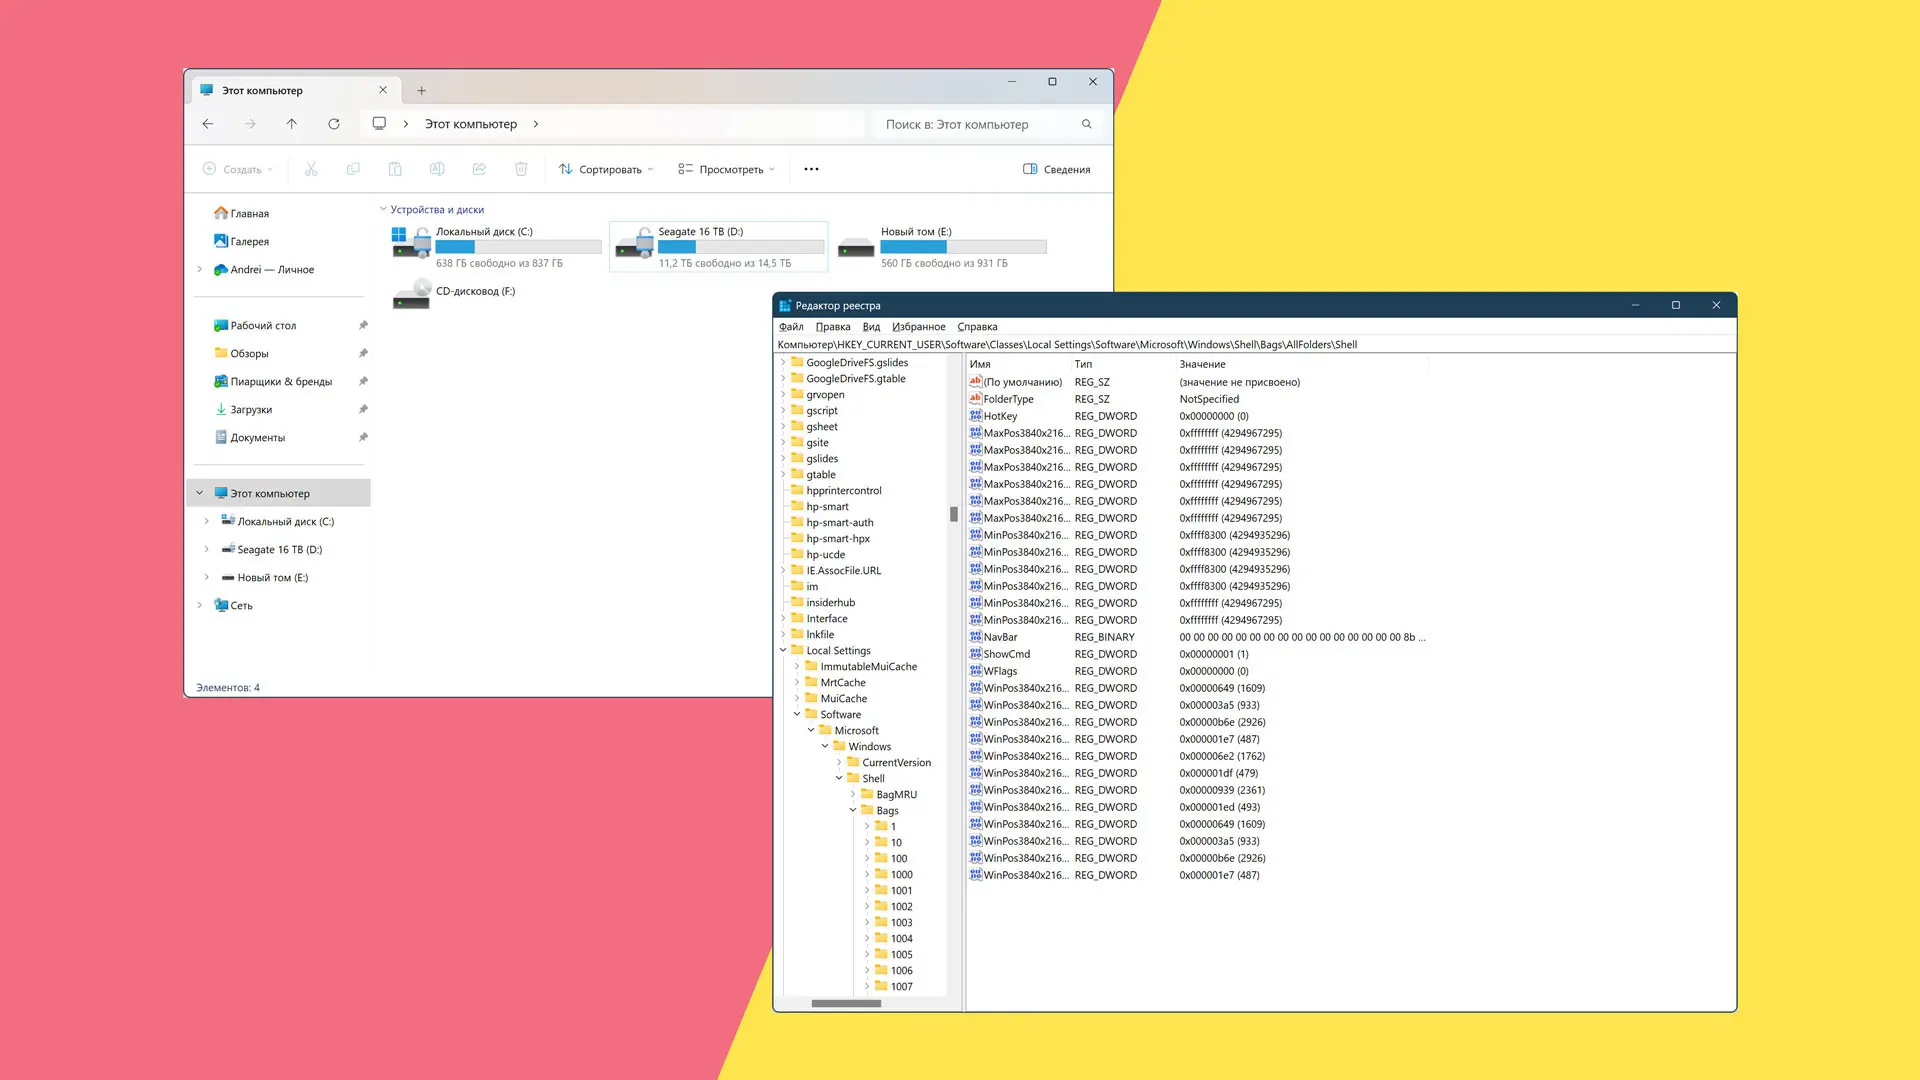Viewport: 1920px width, 1080px height.
Task: Expand CurrentVersion key in registry tree
Action: pyautogui.click(x=839, y=762)
